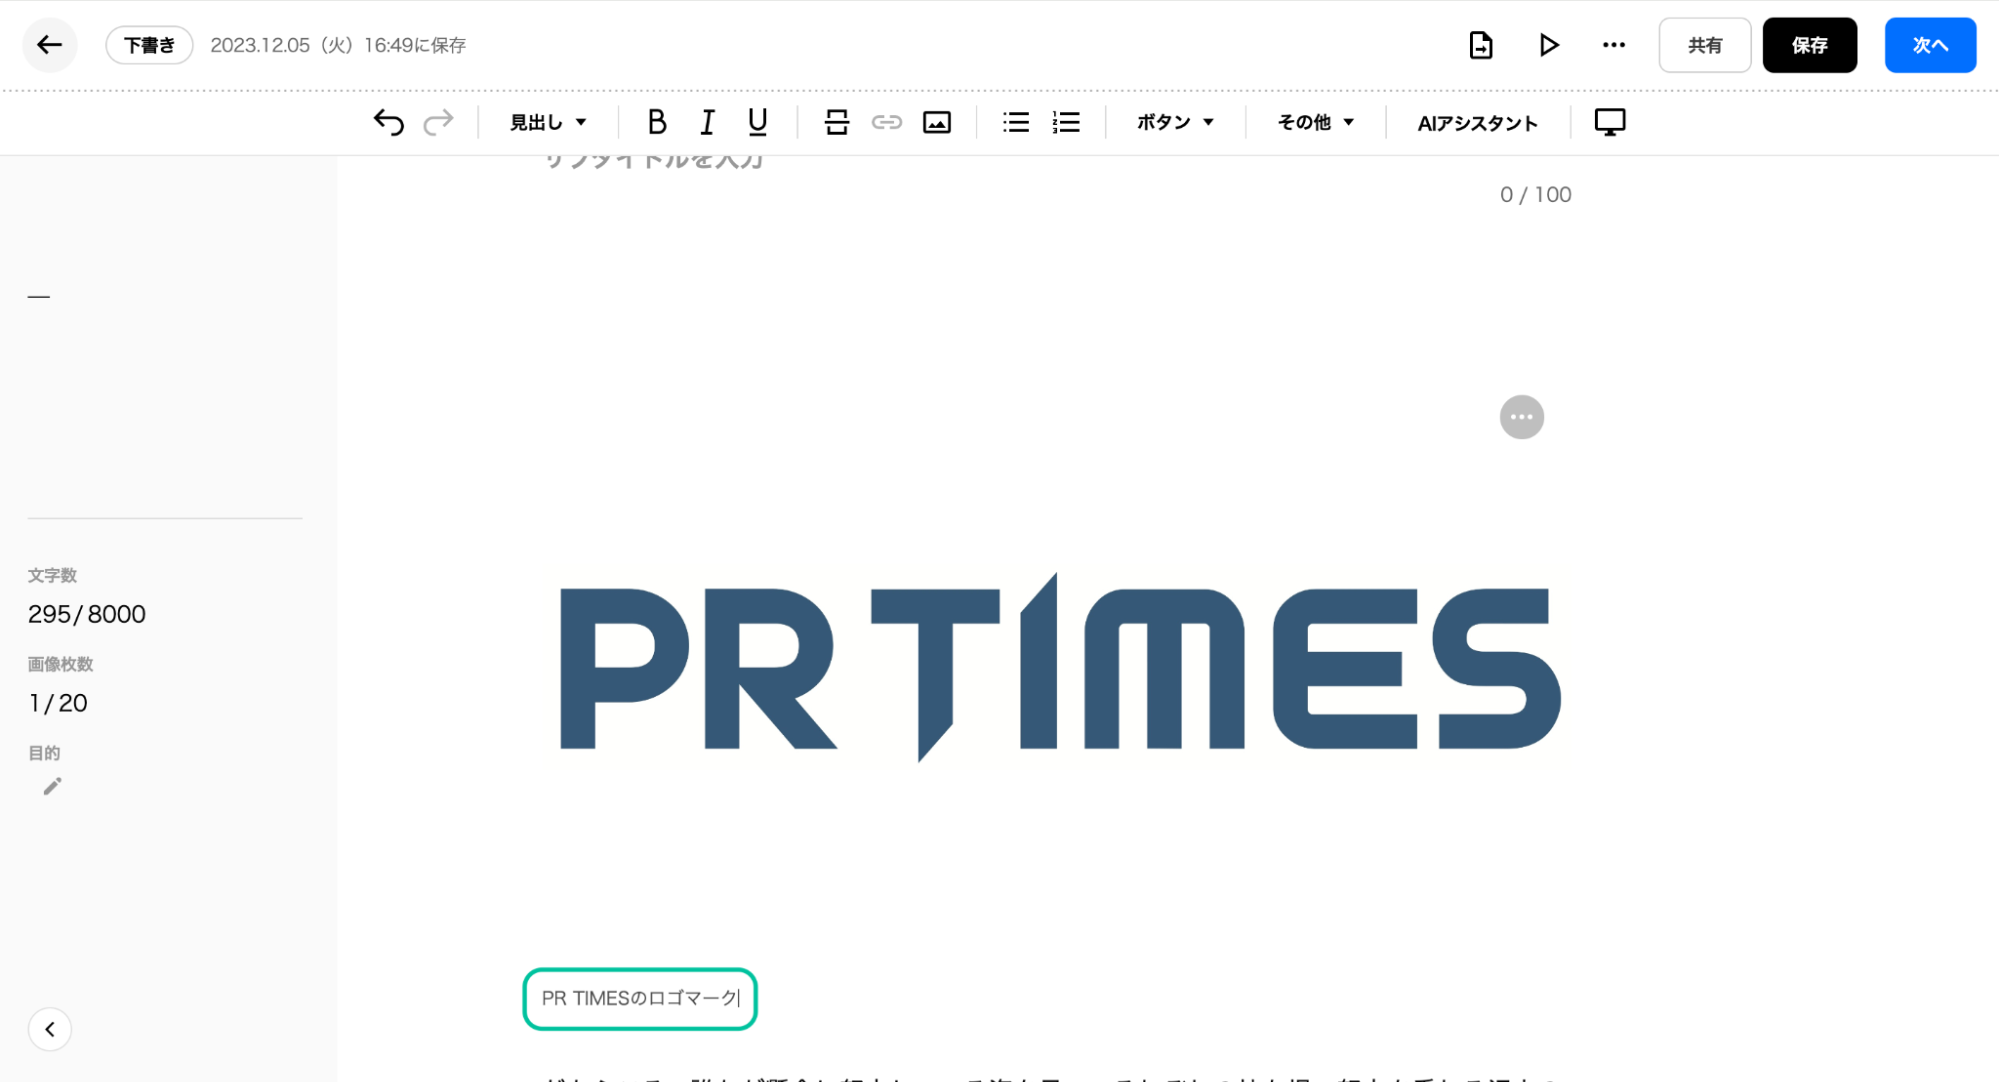Switch to the desktop preview monitor icon

[1610, 122]
